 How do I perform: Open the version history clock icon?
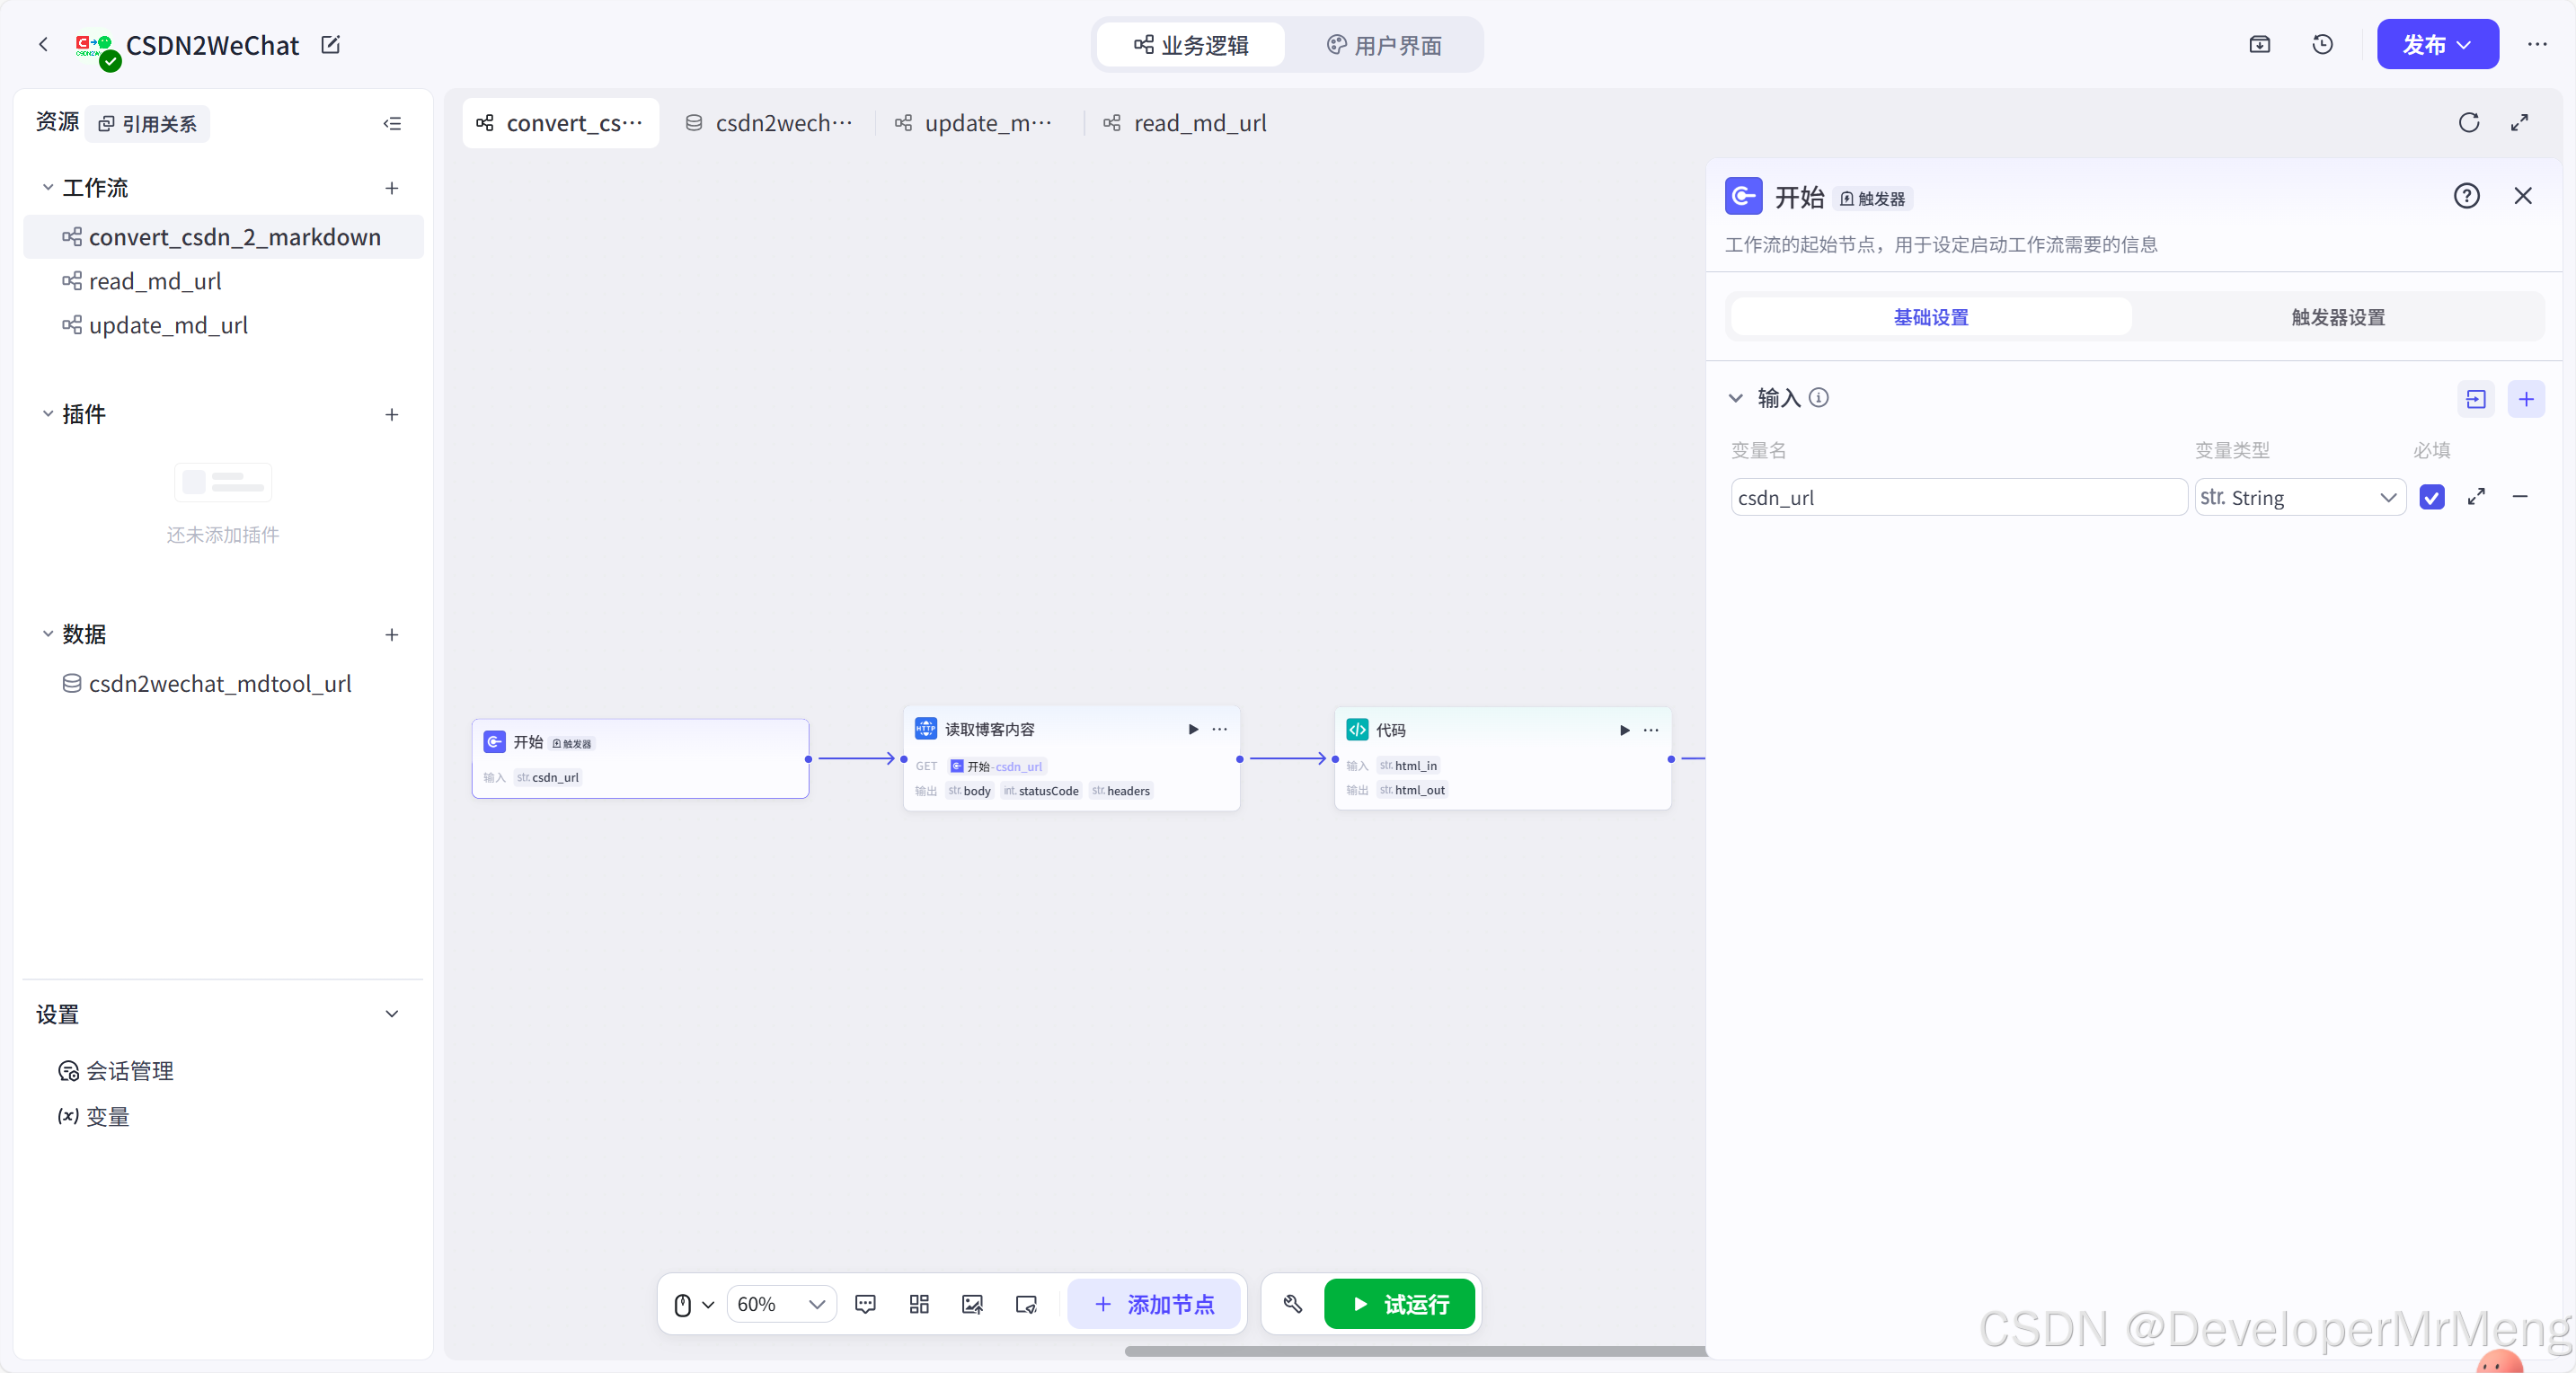pyautogui.click(x=2322, y=45)
